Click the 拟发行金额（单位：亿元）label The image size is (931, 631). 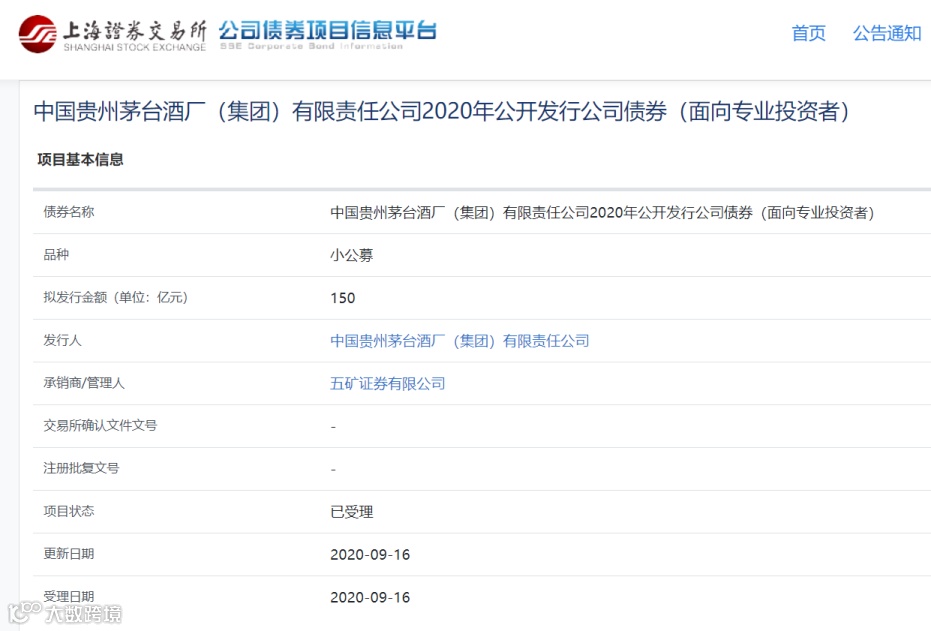pyautogui.click(x=116, y=297)
